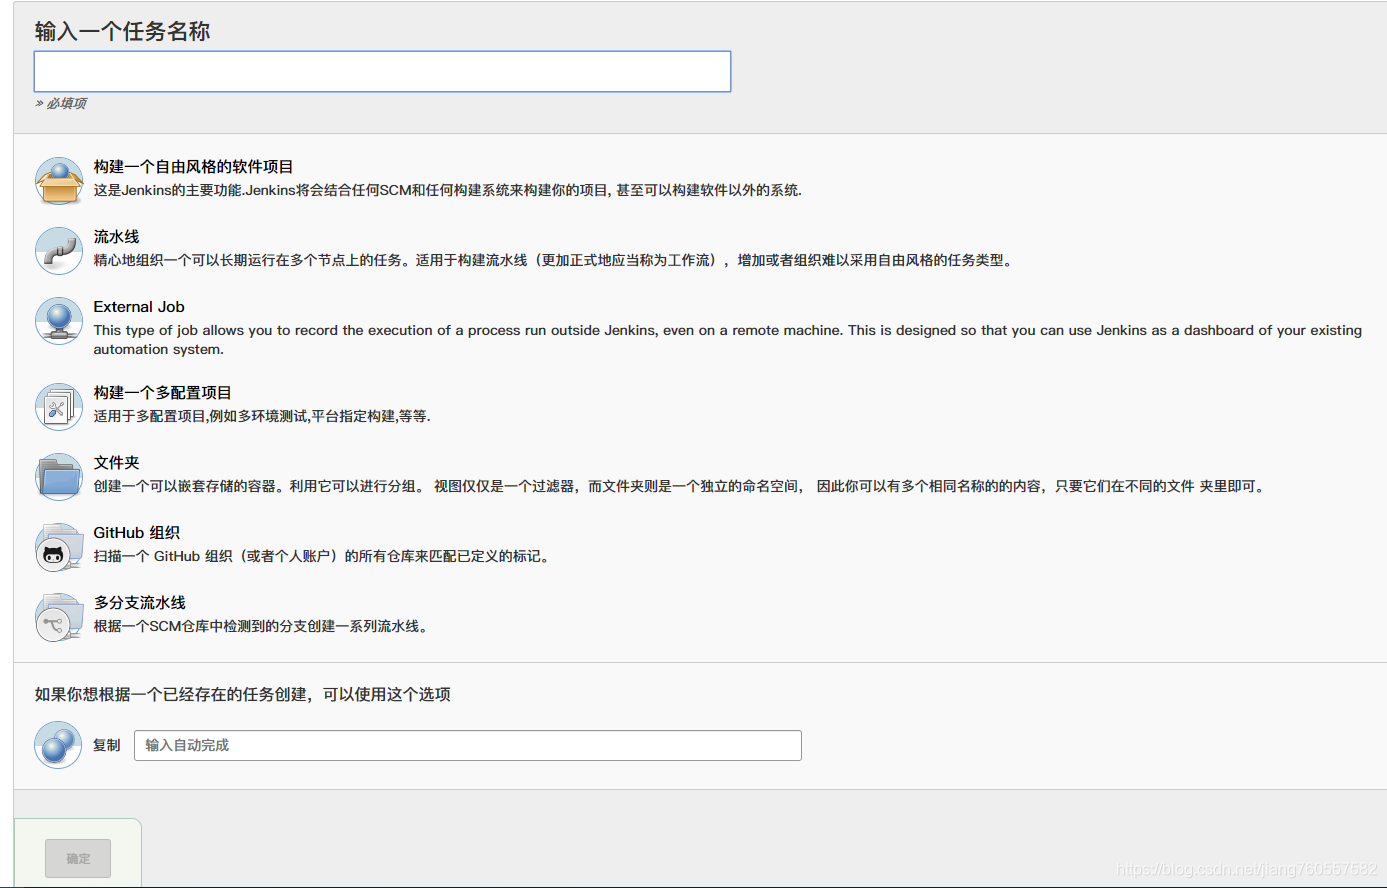The image size is (1387, 888).
Task: Click the 输入自动完成 copy-from field
Action: [467, 745]
